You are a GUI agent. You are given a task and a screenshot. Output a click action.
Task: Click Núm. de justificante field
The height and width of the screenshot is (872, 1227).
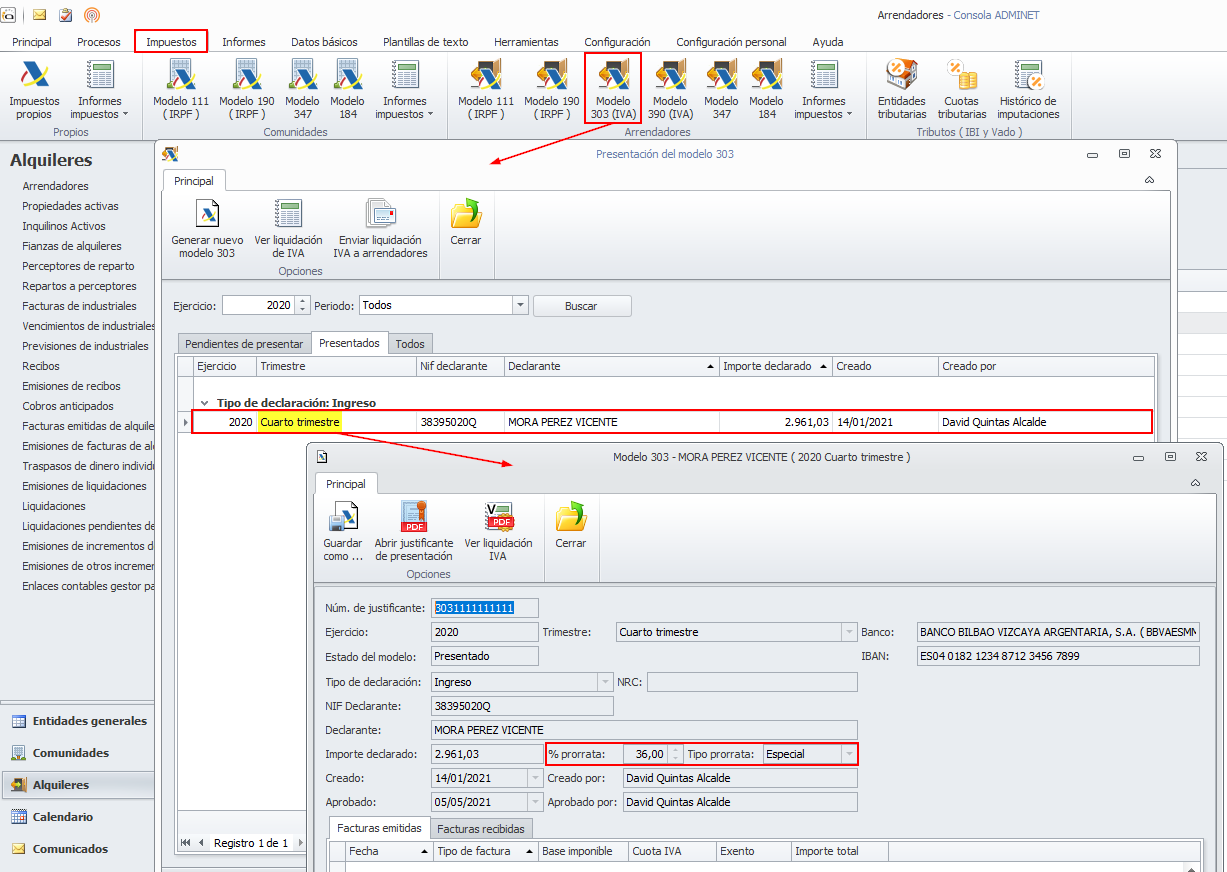[x=485, y=608]
